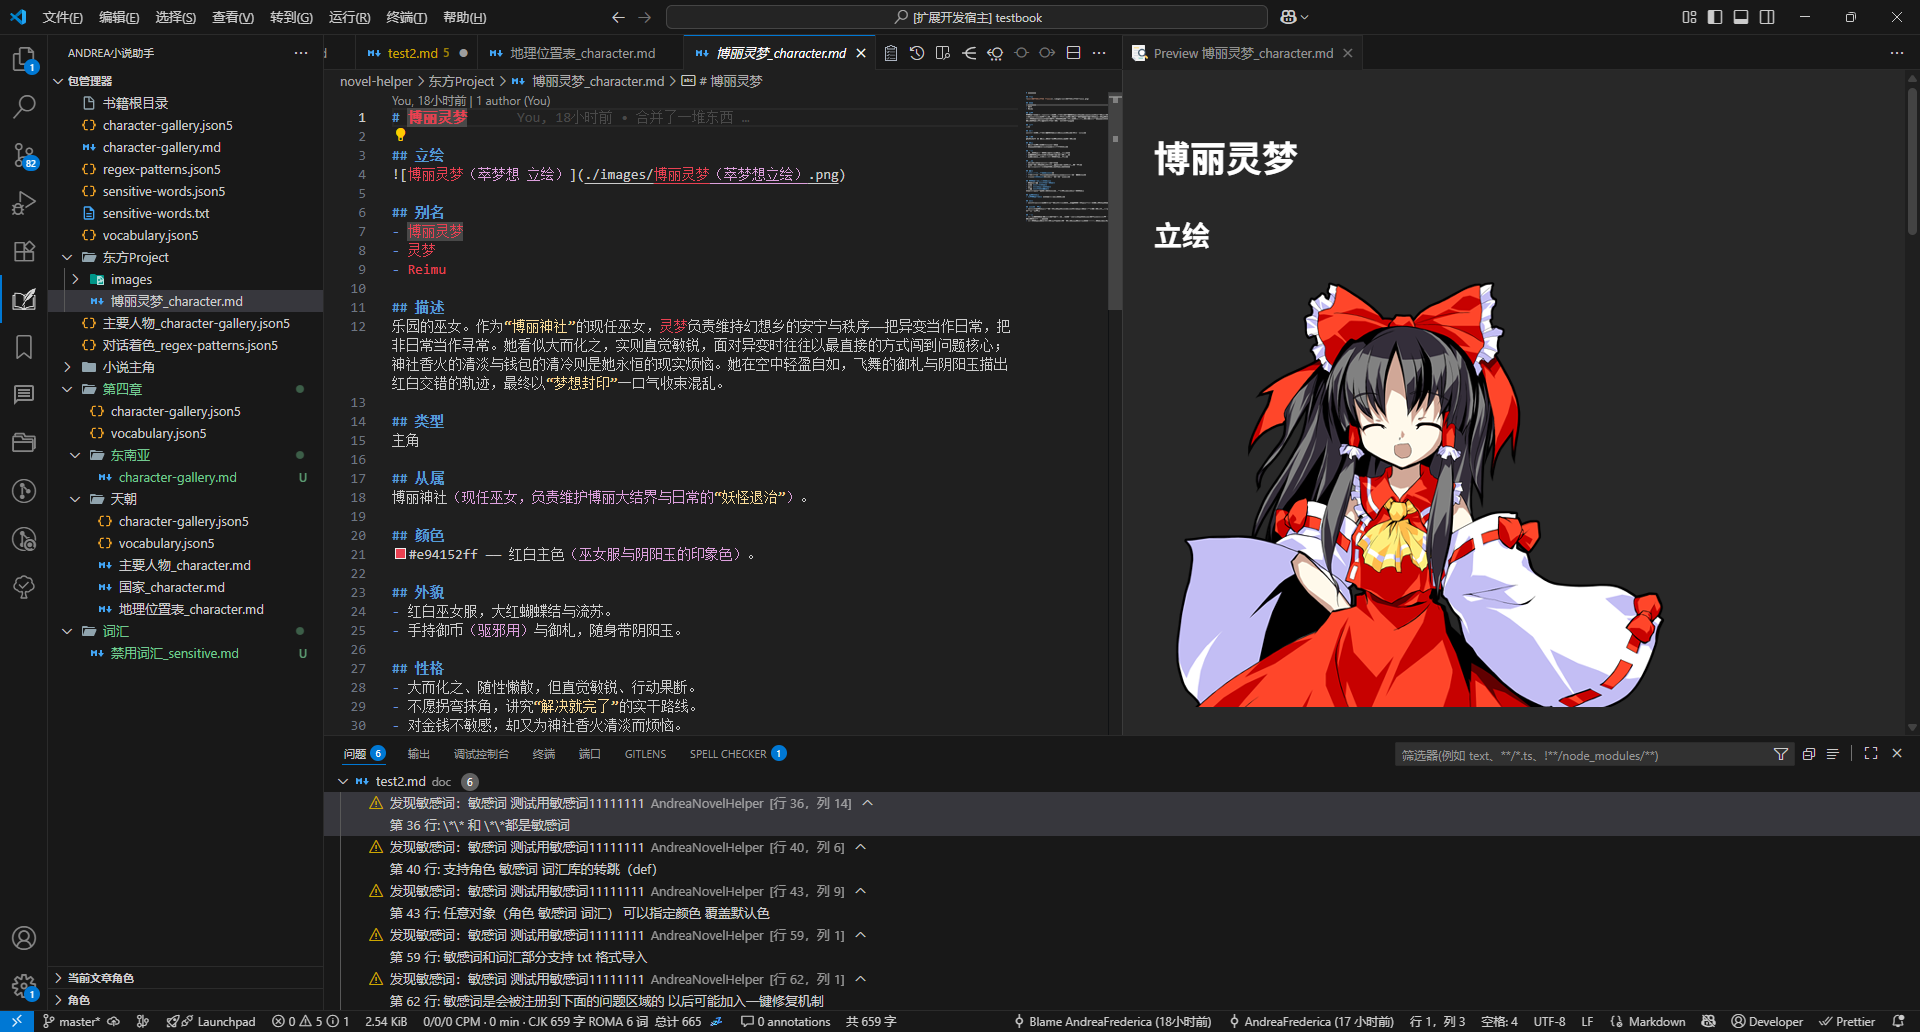This screenshot has width=1920, height=1032.
Task: Click the Markdown language mode indicator
Action: [1655, 1021]
